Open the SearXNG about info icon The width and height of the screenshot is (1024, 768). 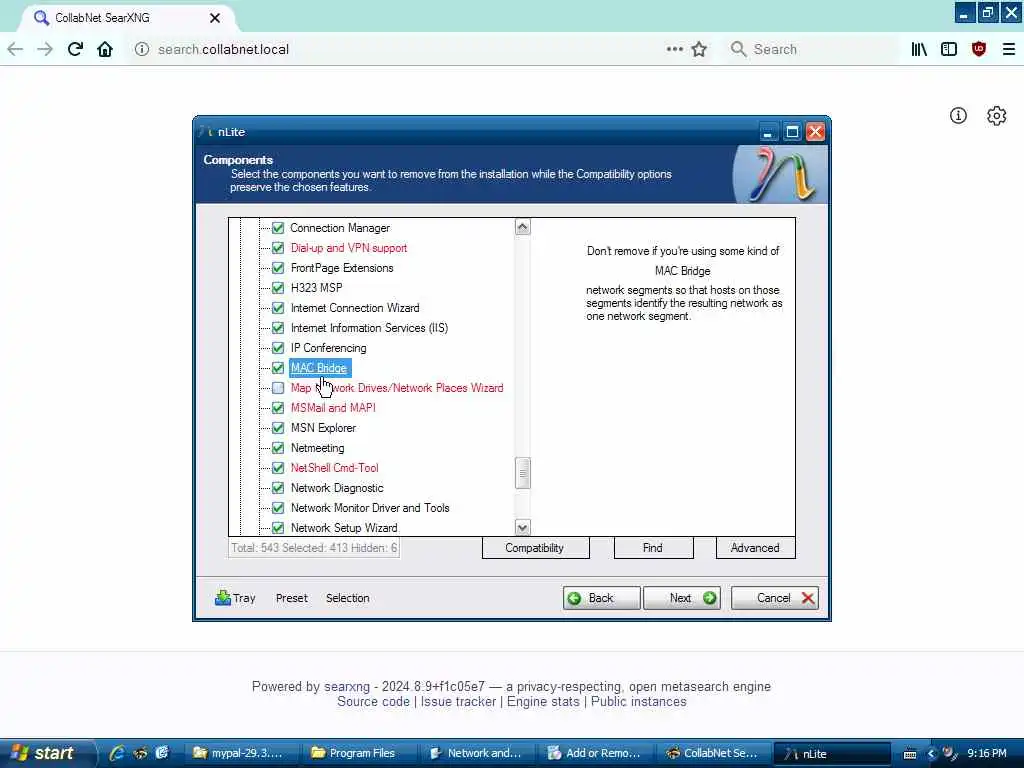pyautogui.click(x=958, y=116)
